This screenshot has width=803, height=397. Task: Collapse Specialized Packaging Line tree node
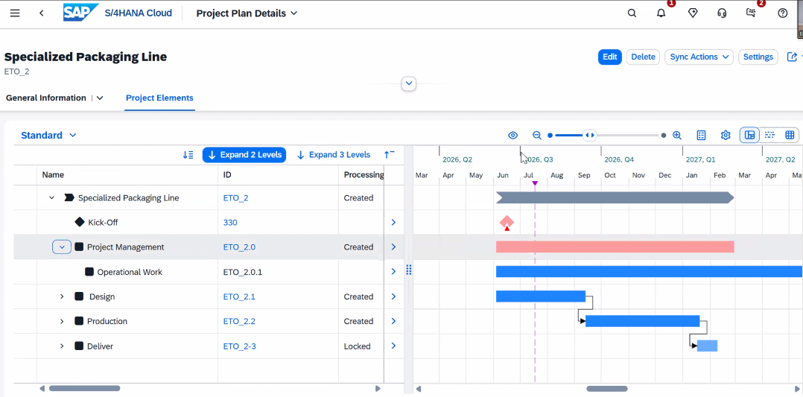tap(51, 198)
